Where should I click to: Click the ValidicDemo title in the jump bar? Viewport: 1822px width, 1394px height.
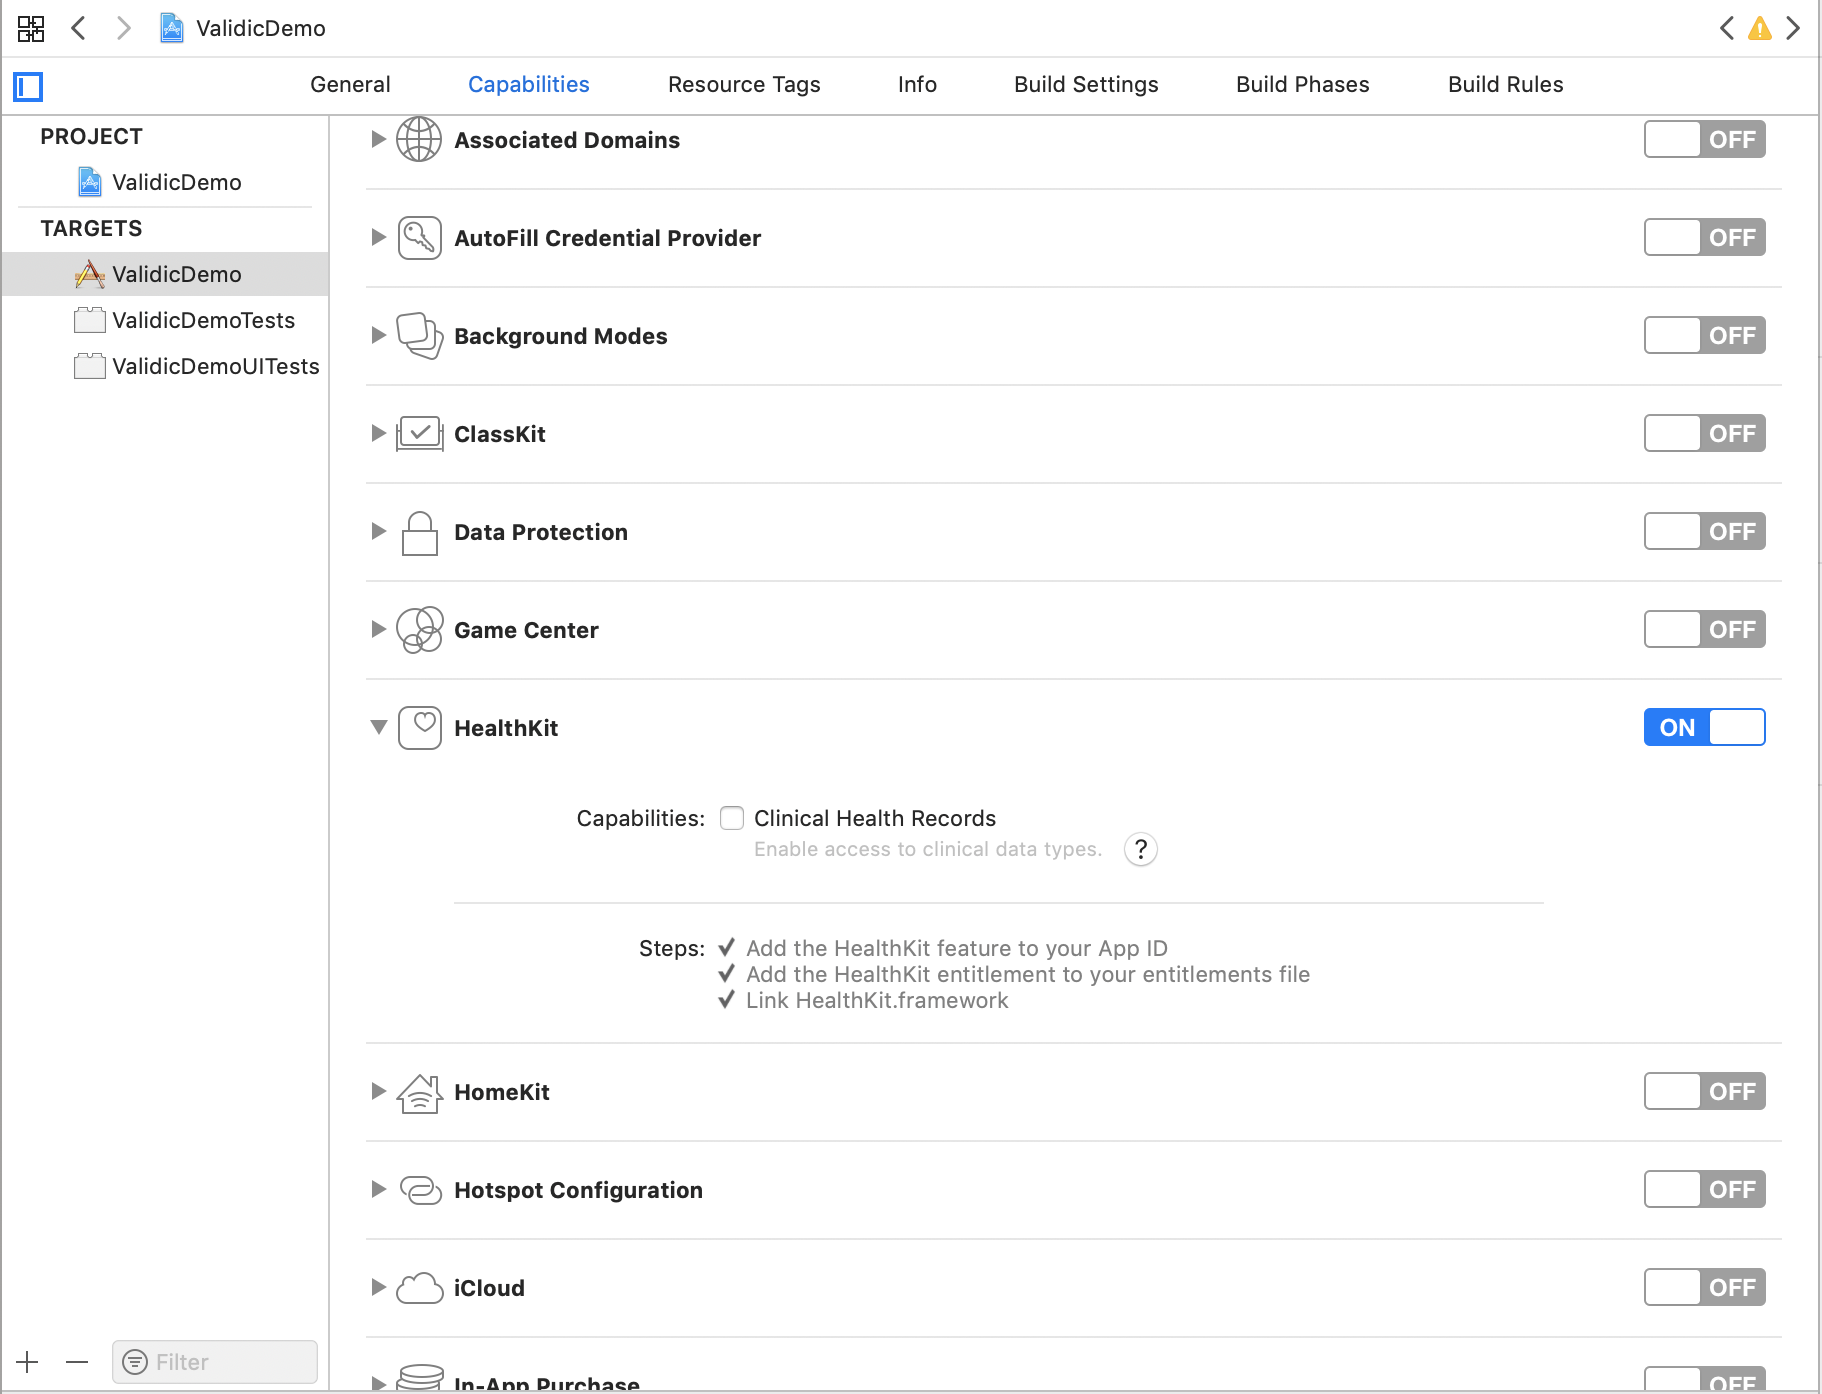point(261,28)
